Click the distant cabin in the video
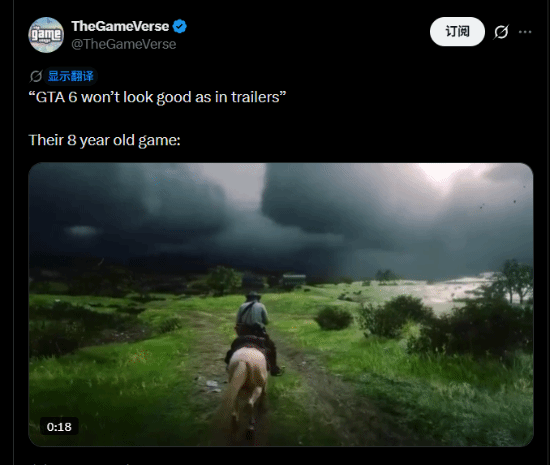This screenshot has width=550, height=465. point(294,280)
